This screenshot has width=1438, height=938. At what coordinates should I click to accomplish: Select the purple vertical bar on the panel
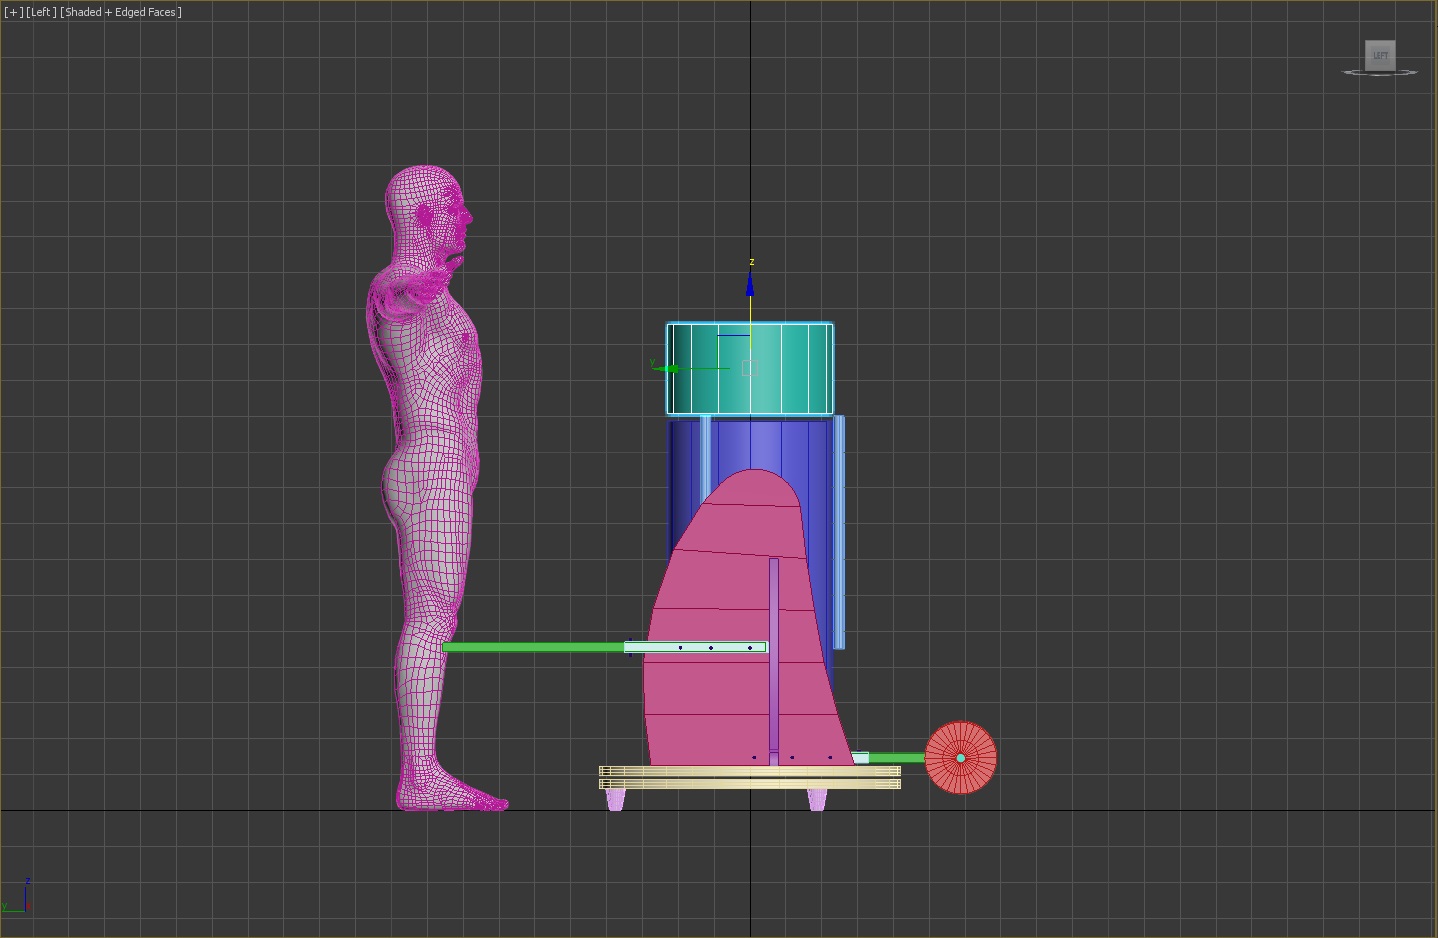point(774,660)
